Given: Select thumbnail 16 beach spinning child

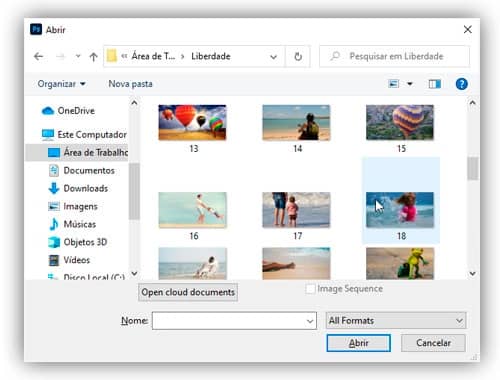Looking at the screenshot, I should pos(192,210).
